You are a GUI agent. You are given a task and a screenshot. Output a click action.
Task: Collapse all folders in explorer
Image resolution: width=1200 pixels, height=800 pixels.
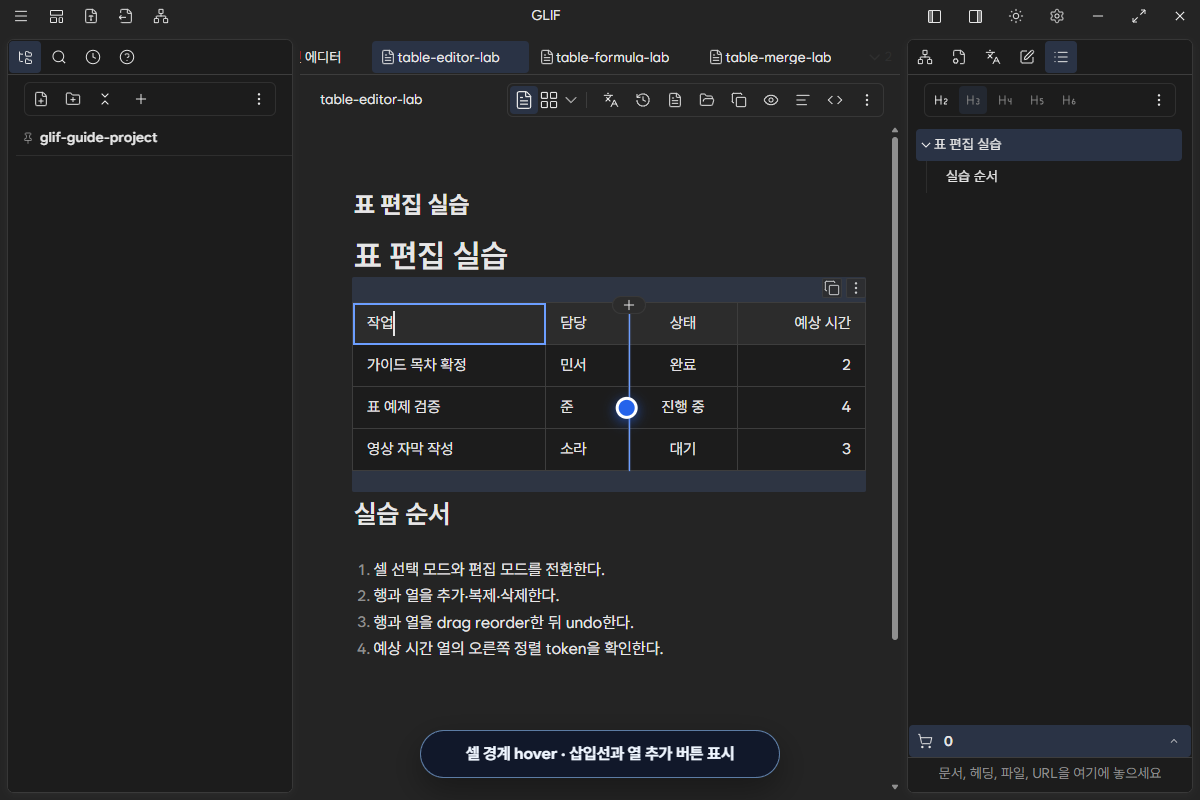point(105,99)
